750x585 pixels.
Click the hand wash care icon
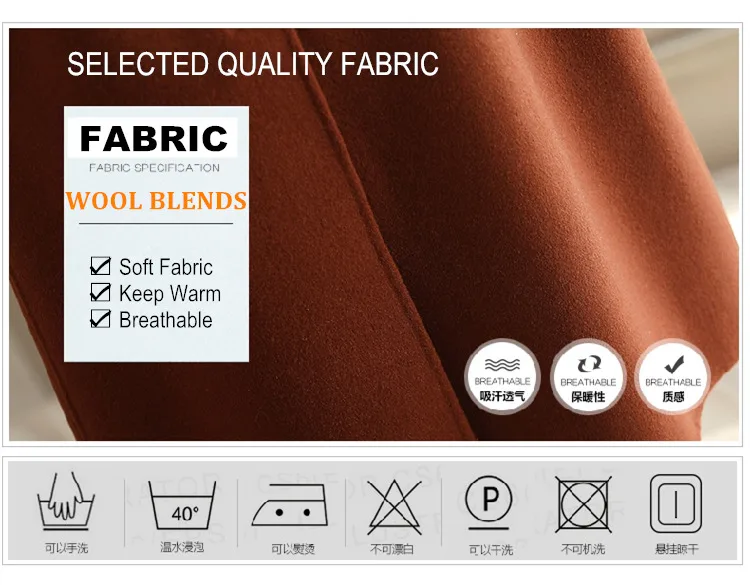tap(66, 501)
